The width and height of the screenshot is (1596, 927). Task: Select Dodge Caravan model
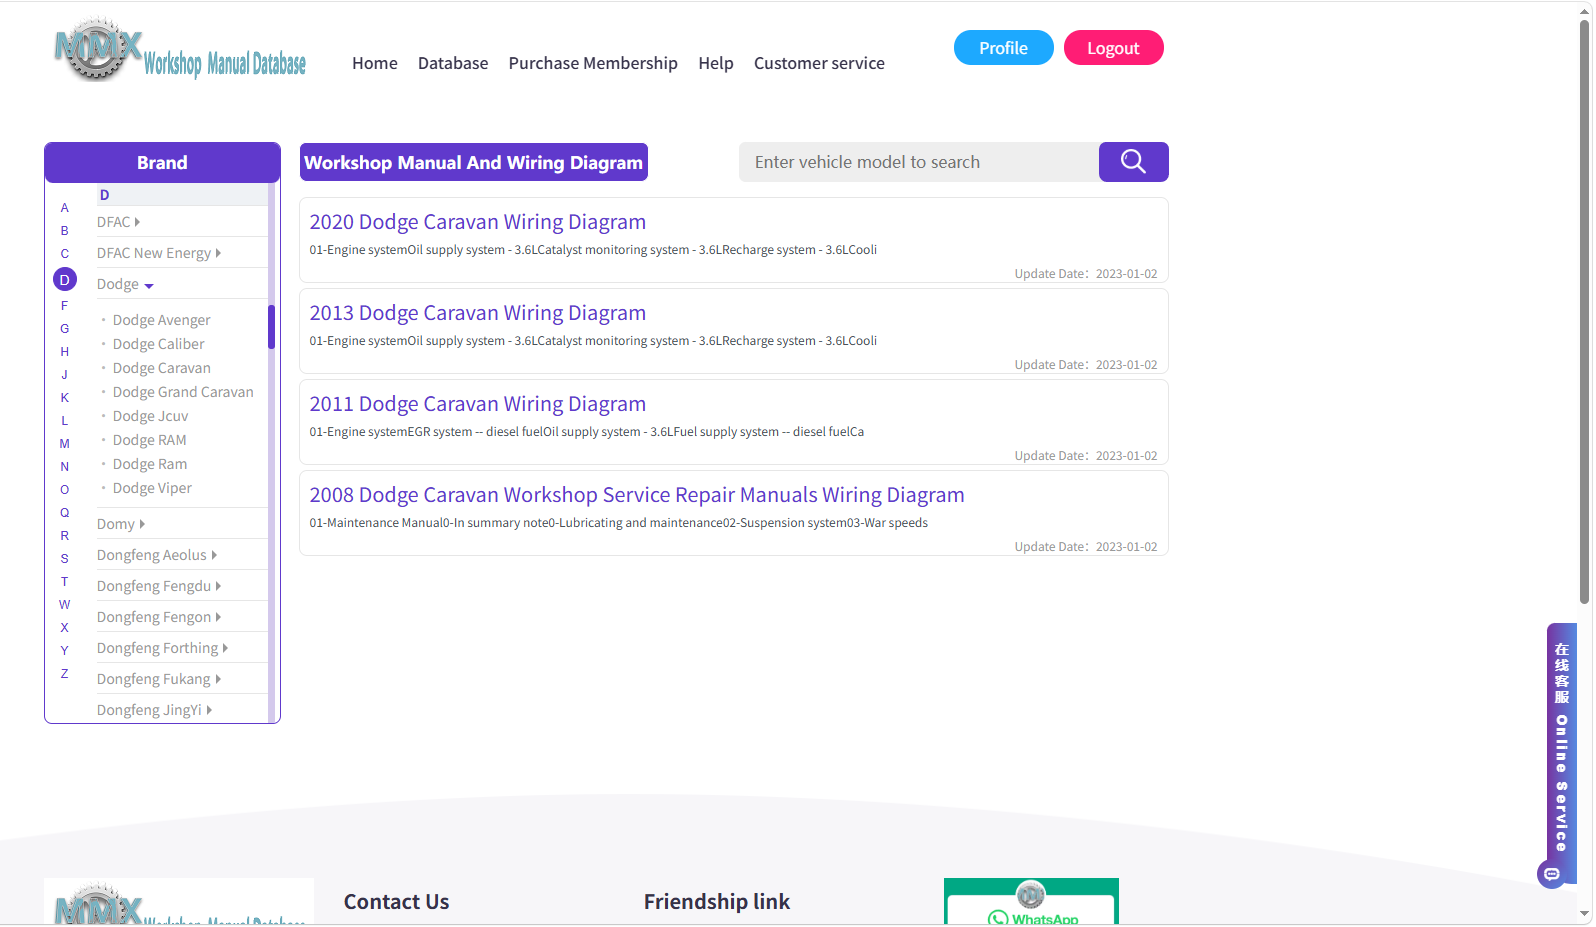point(162,368)
